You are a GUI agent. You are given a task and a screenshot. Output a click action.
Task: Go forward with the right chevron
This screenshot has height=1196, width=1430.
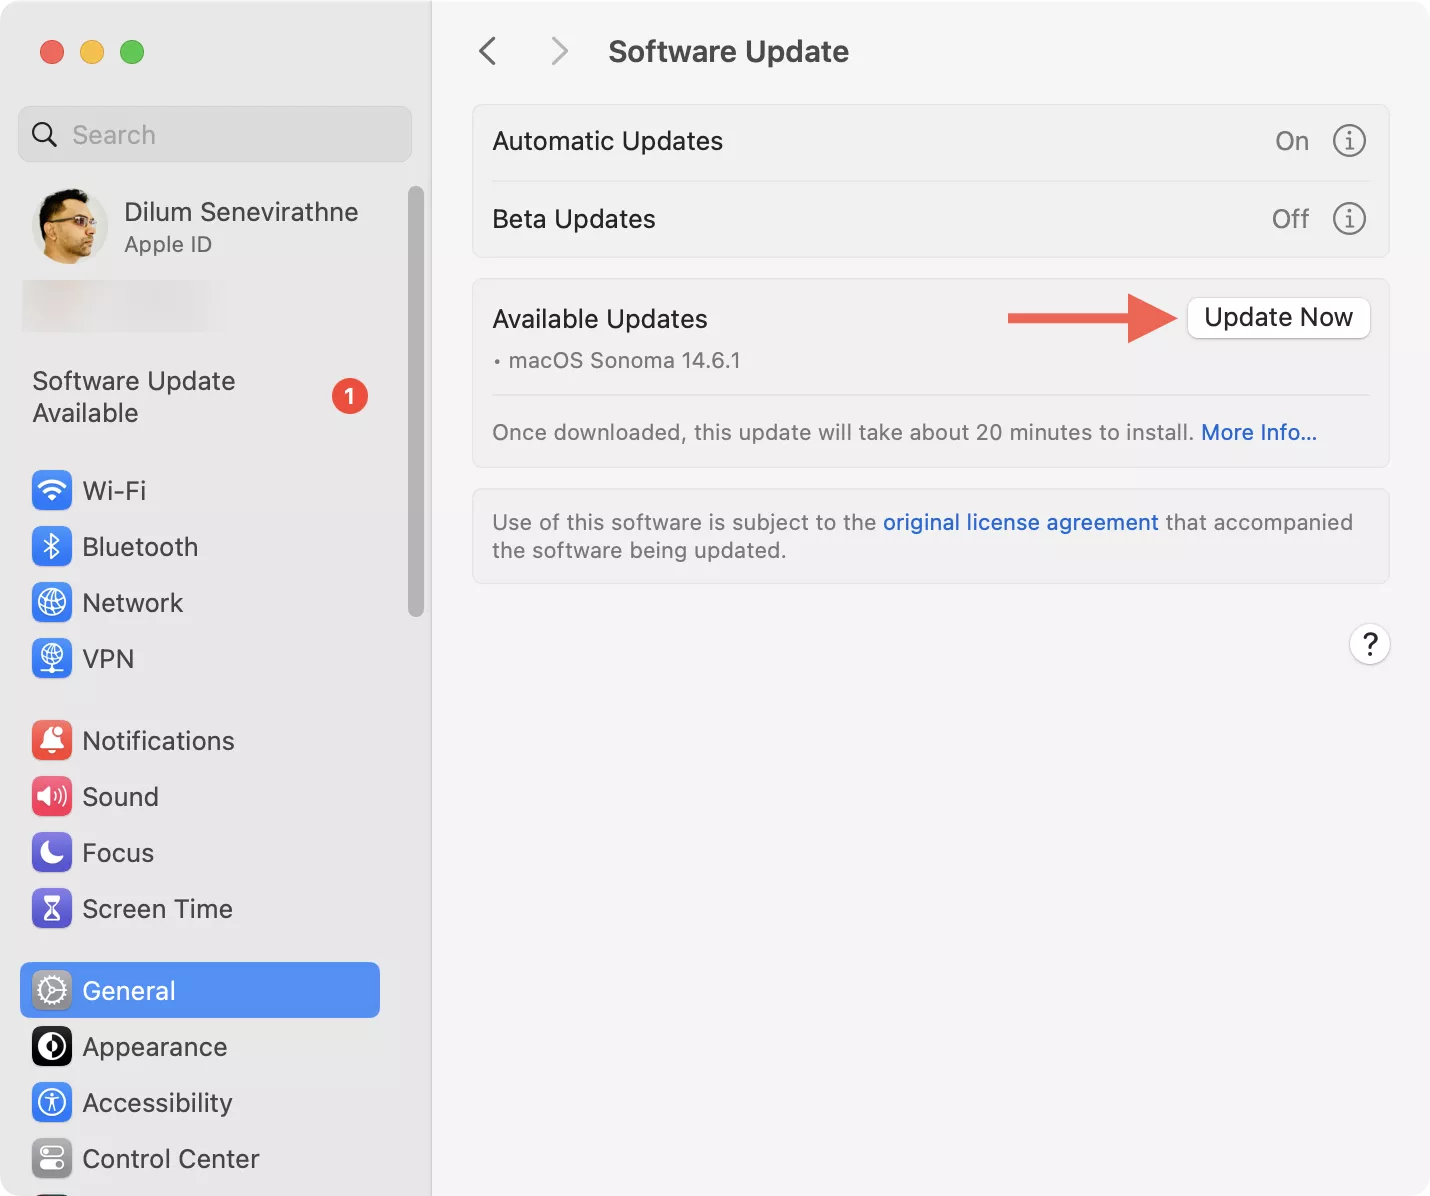[560, 51]
